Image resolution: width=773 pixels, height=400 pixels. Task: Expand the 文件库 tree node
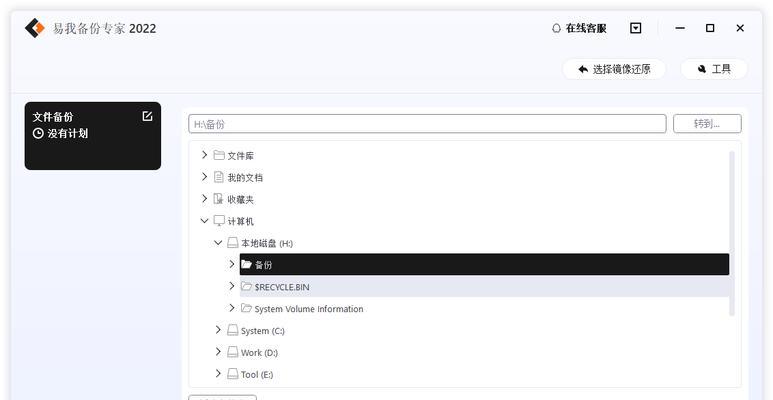pos(205,155)
